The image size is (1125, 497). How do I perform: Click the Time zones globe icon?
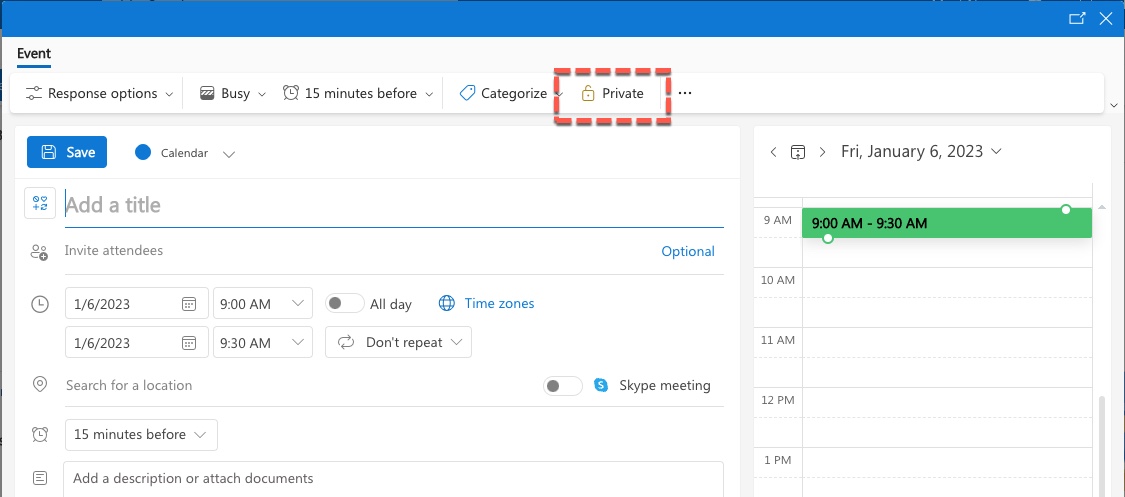tap(446, 303)
